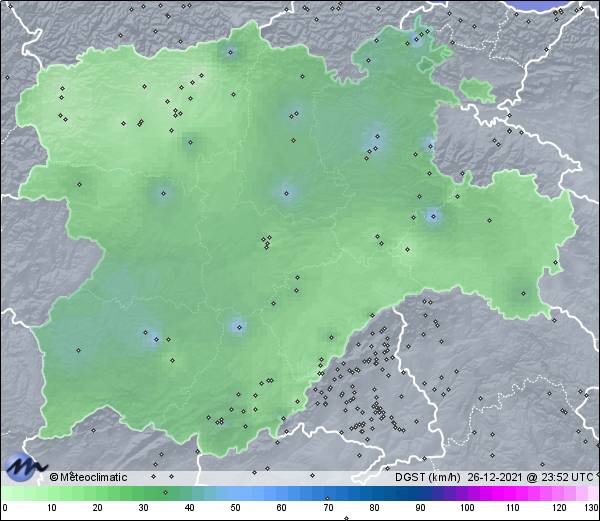Pick the light blue color band above 50
This screenshot has width=600, height=521.
pos(232,493)
